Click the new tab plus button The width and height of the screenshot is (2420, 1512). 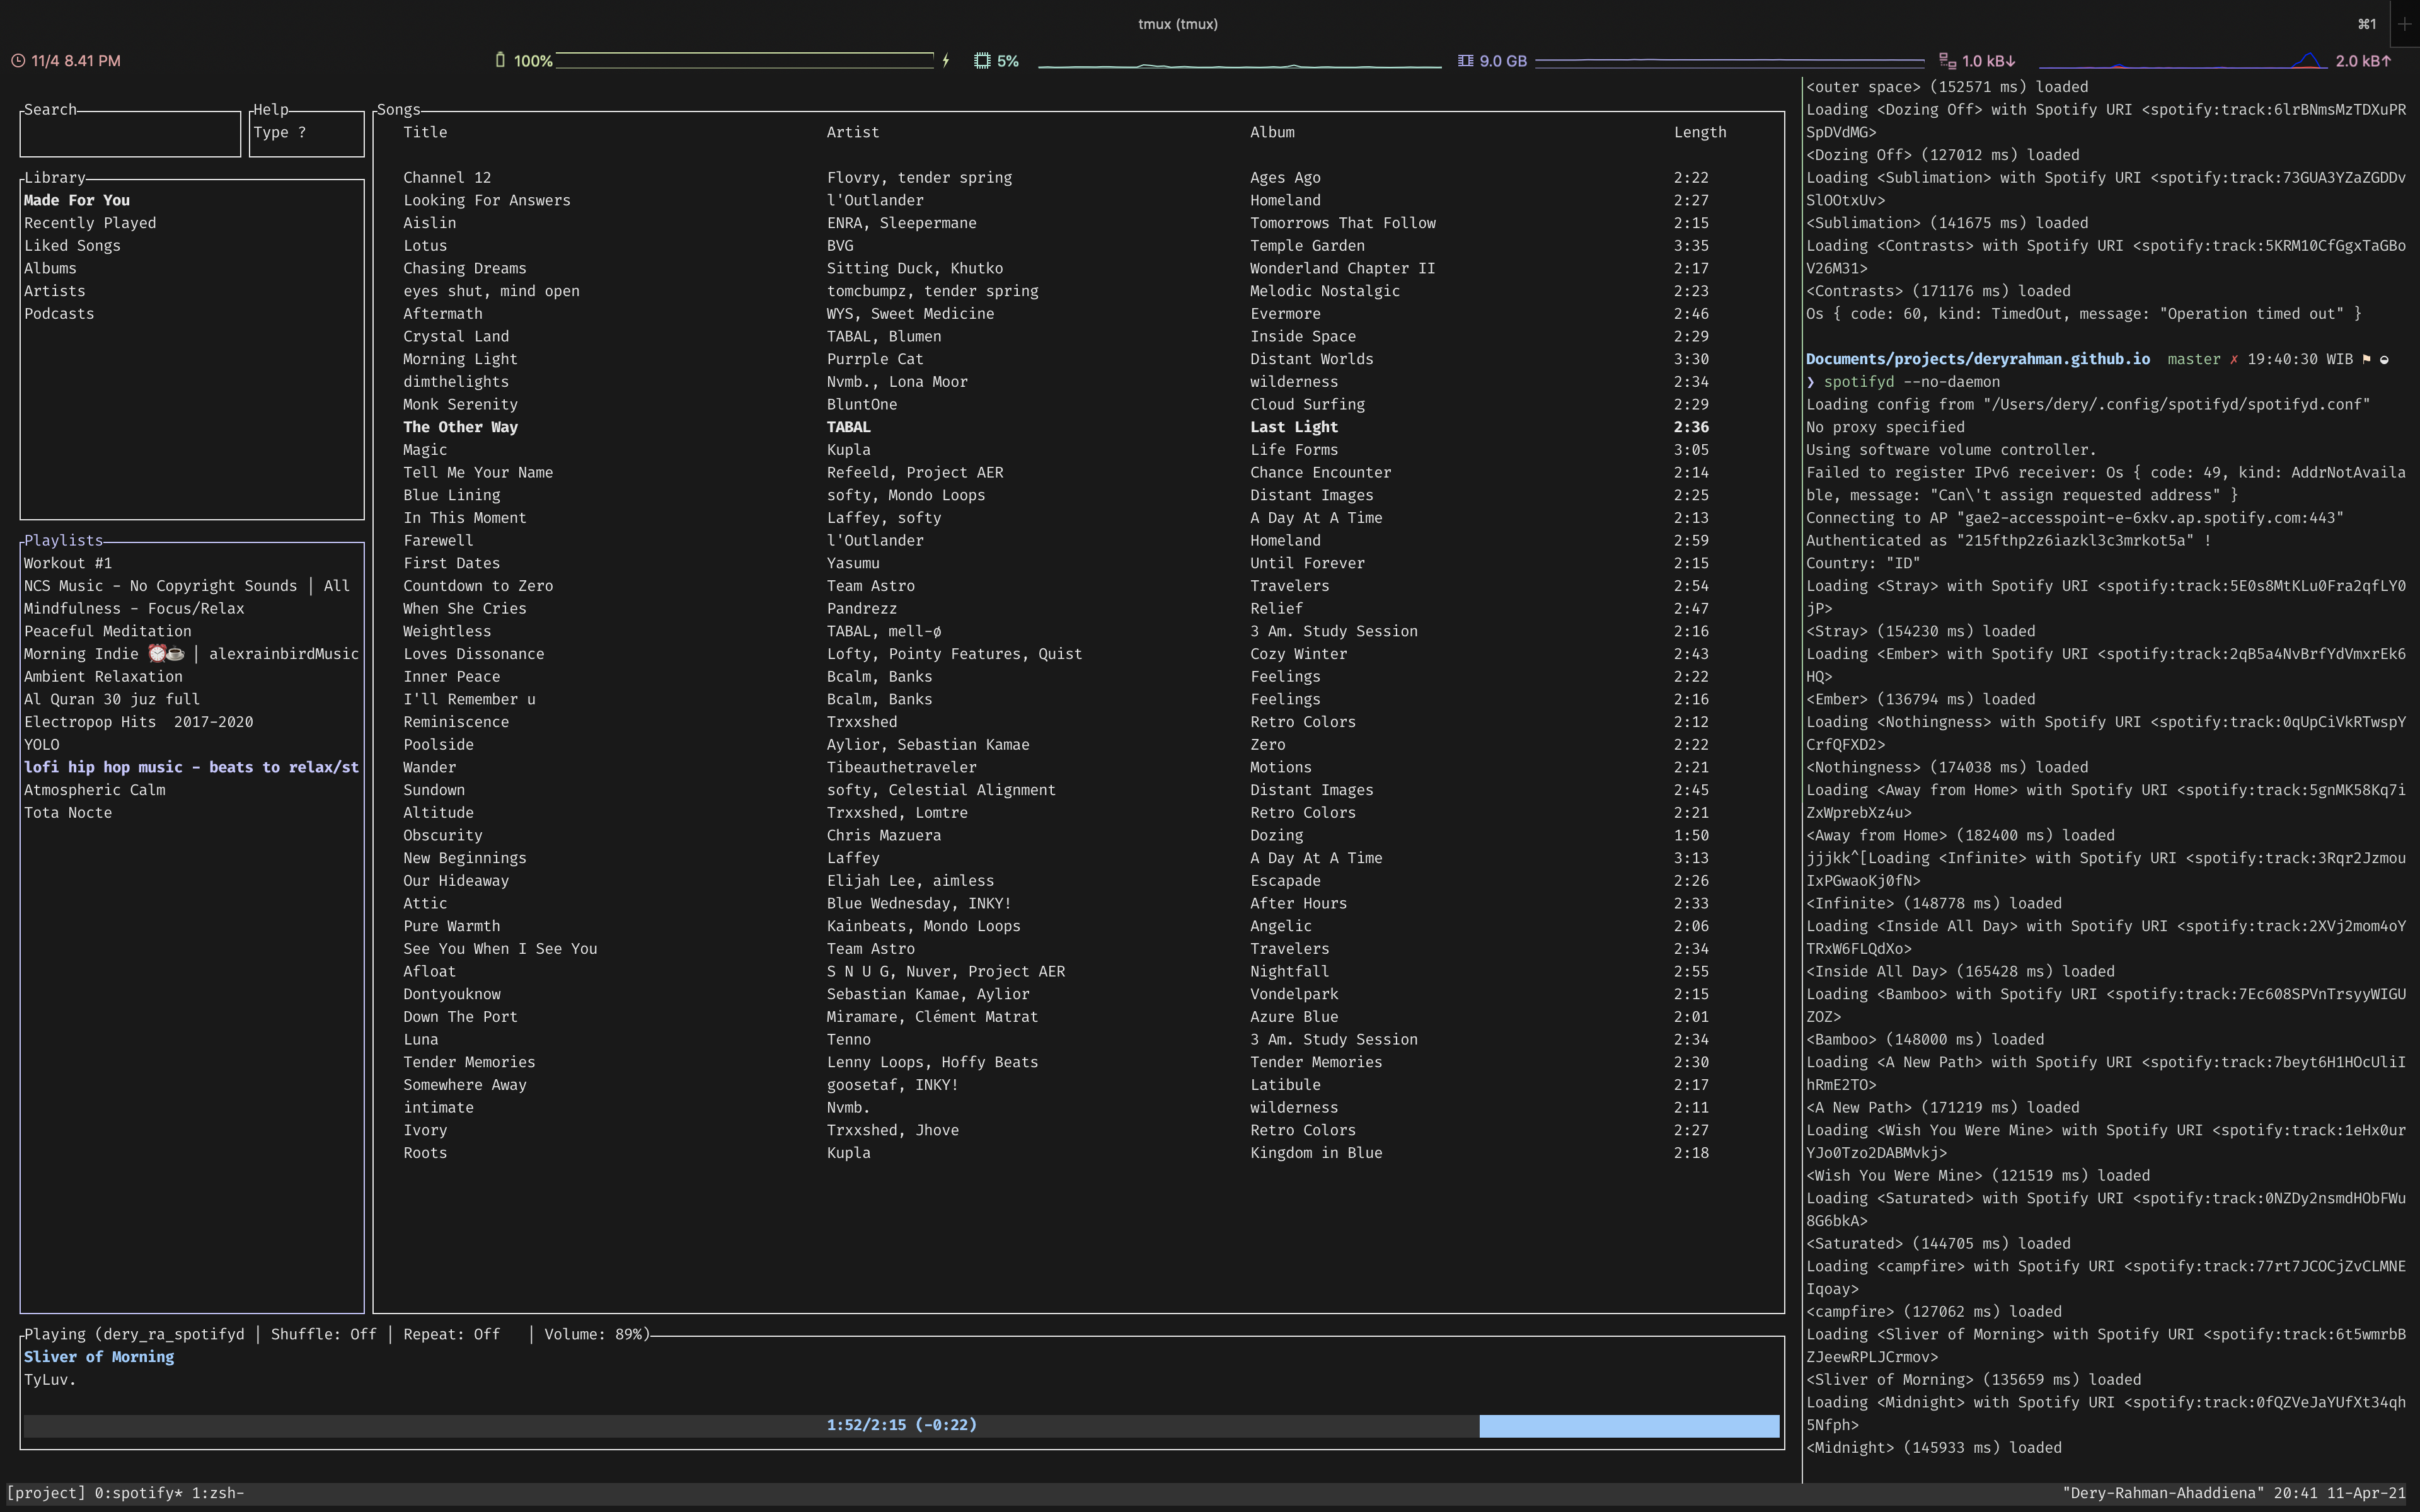(x=2405, y=24)
